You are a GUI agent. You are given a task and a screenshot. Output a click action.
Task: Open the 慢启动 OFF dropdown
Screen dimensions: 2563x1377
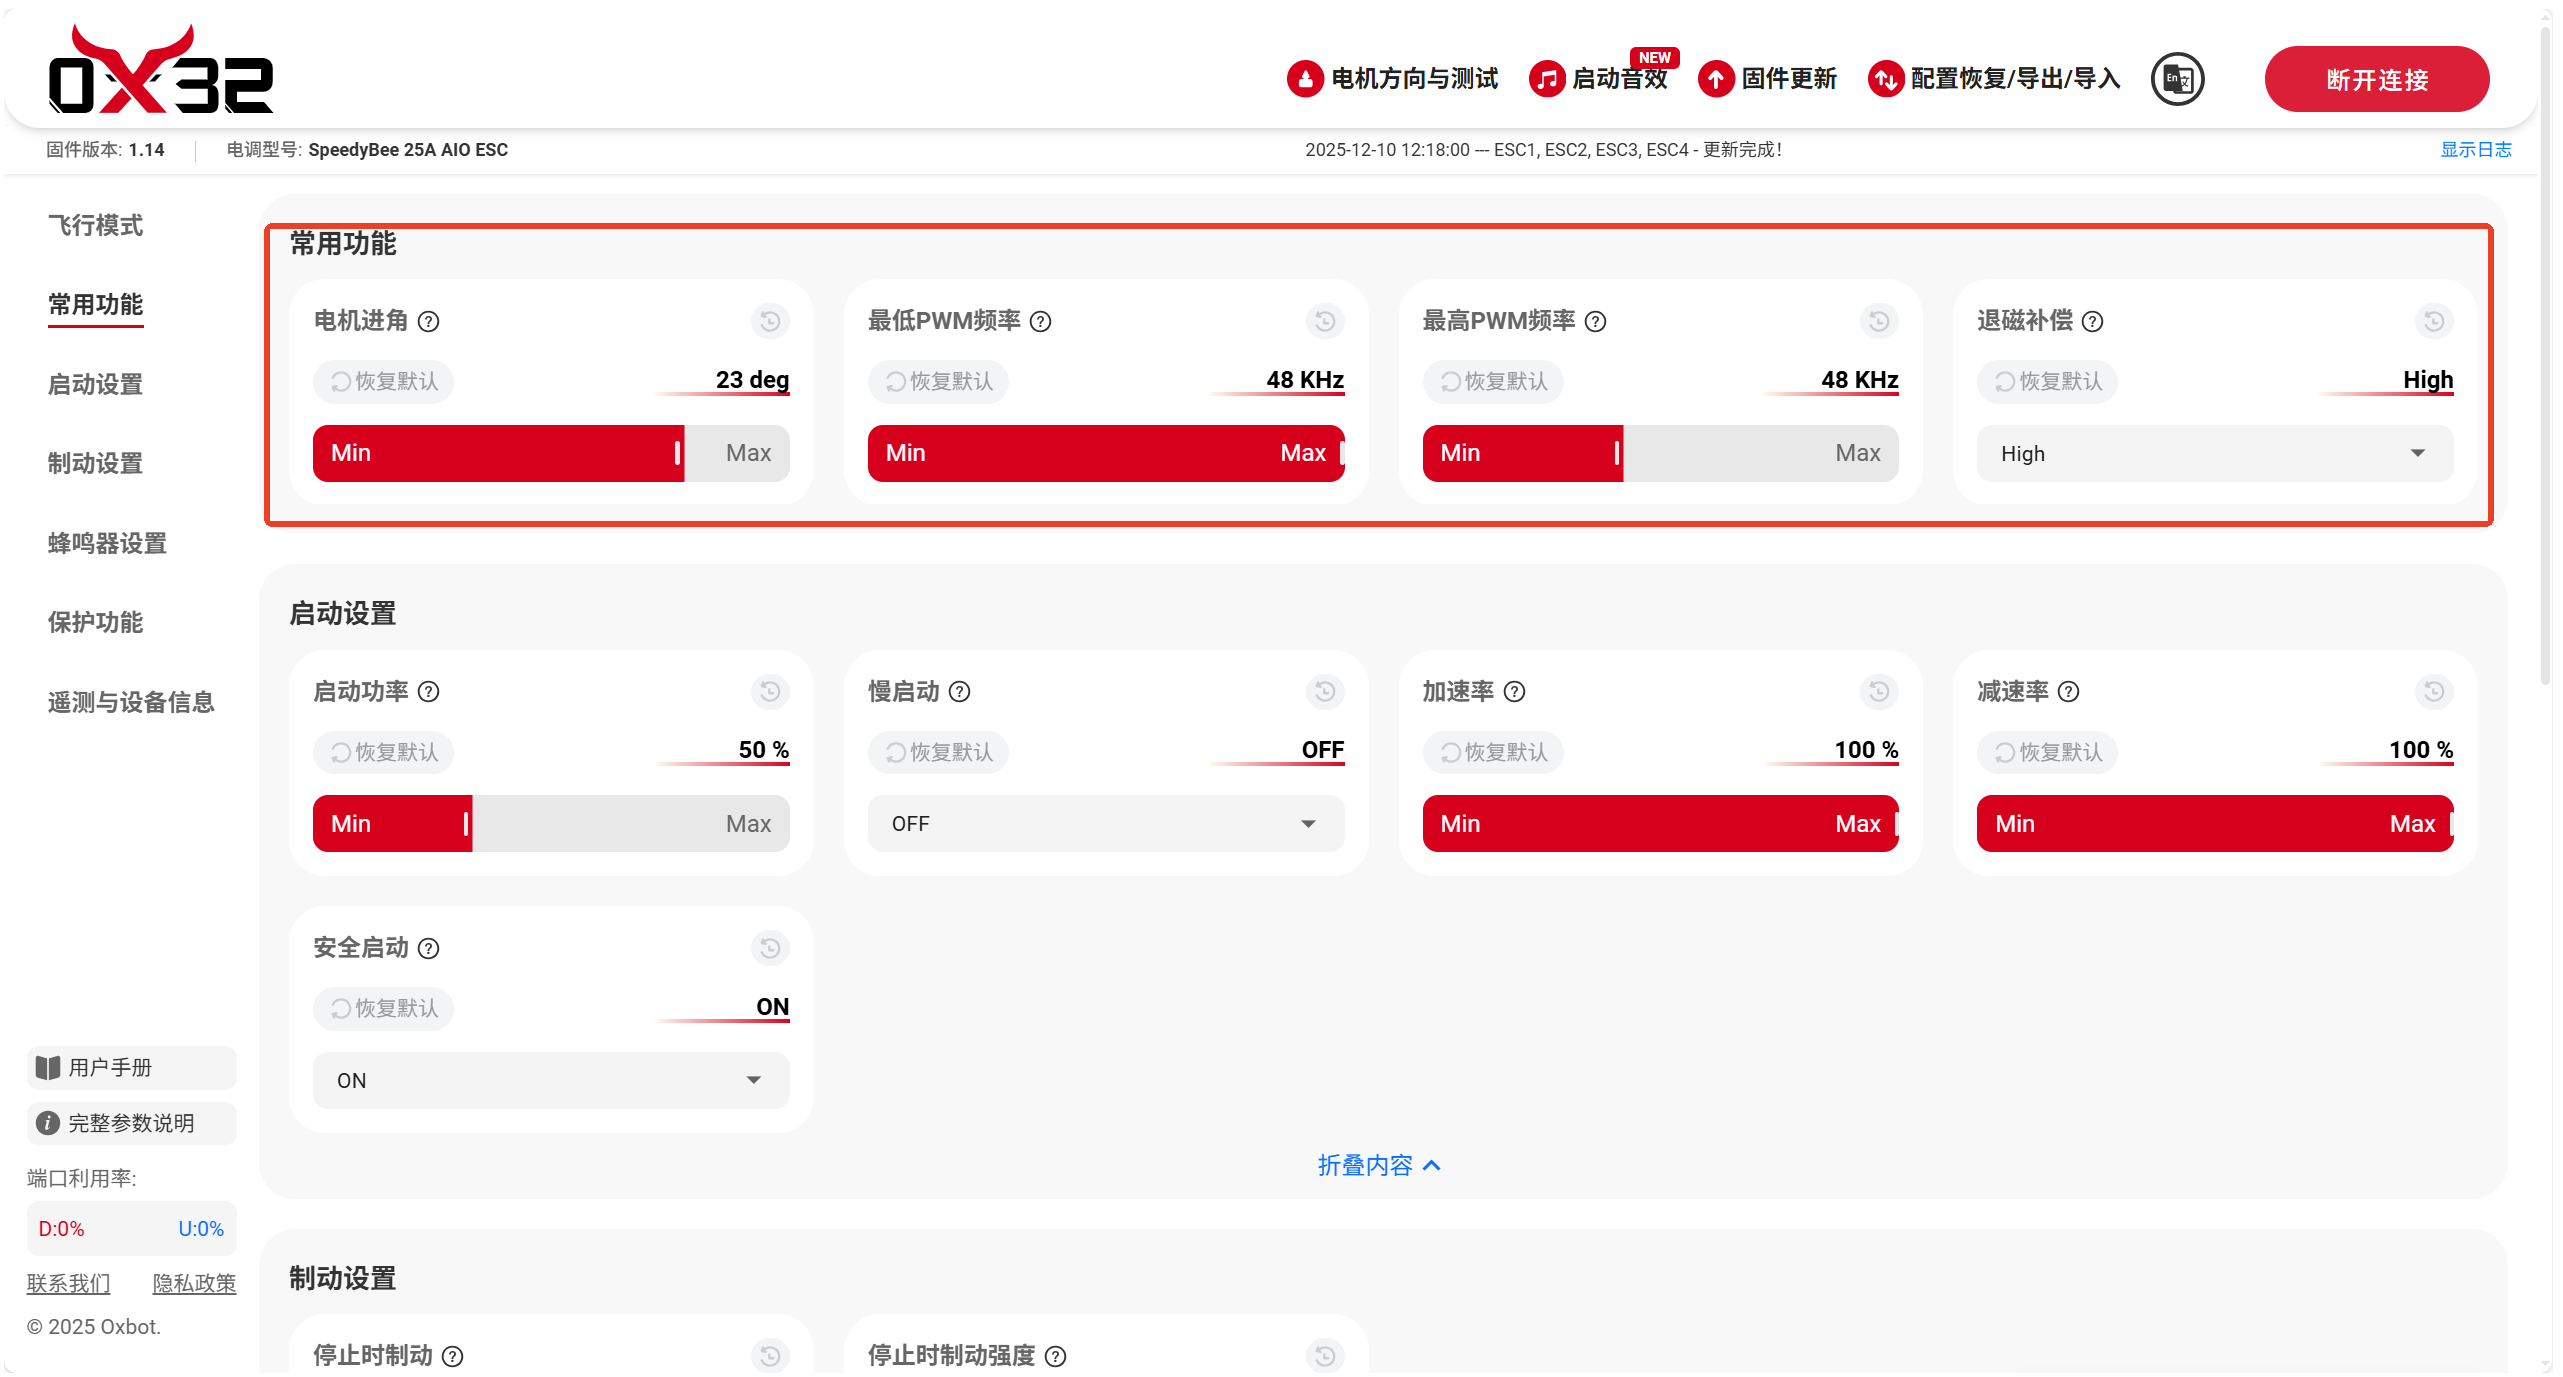tap(1105, 824)
